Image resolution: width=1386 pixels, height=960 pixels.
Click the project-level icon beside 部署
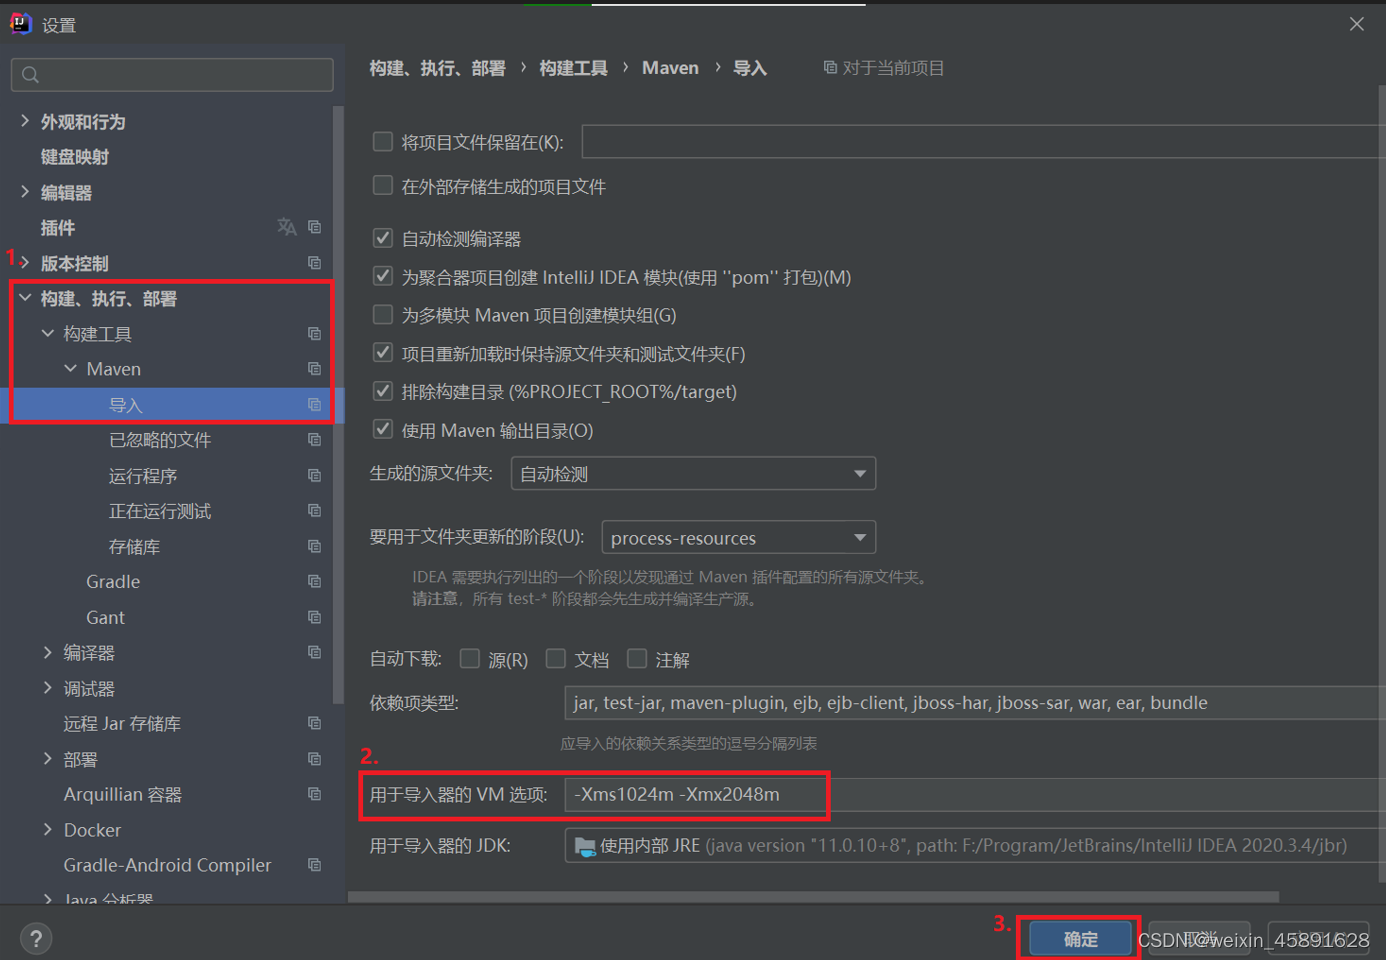[314, 759]
